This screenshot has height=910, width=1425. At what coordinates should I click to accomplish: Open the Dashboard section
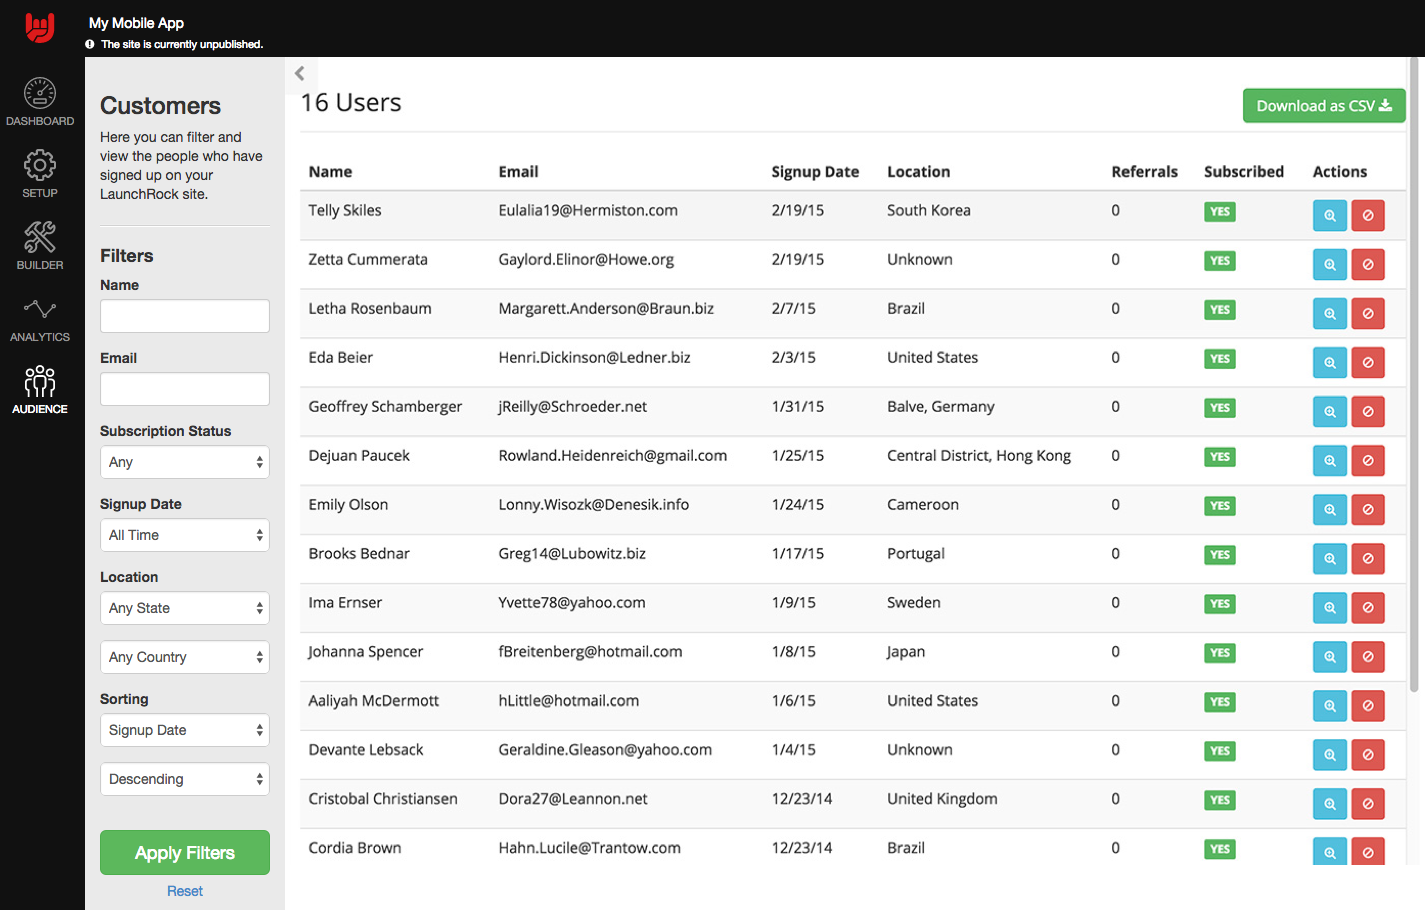click(40, 102)
